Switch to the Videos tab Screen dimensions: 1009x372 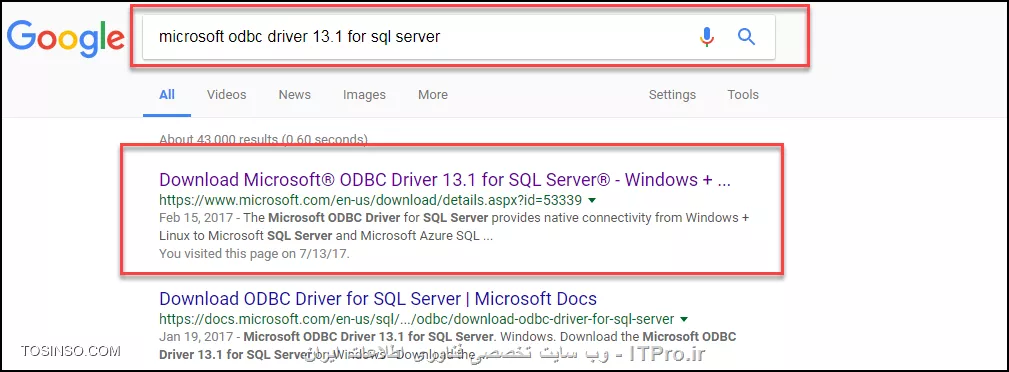click(x=227, y=95)
